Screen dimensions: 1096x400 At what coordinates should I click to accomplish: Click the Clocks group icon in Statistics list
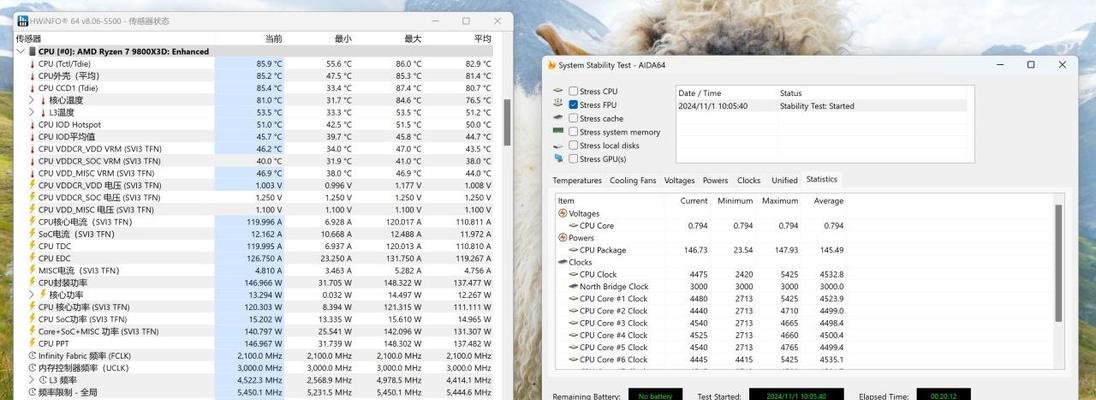(x=563, y=262)
